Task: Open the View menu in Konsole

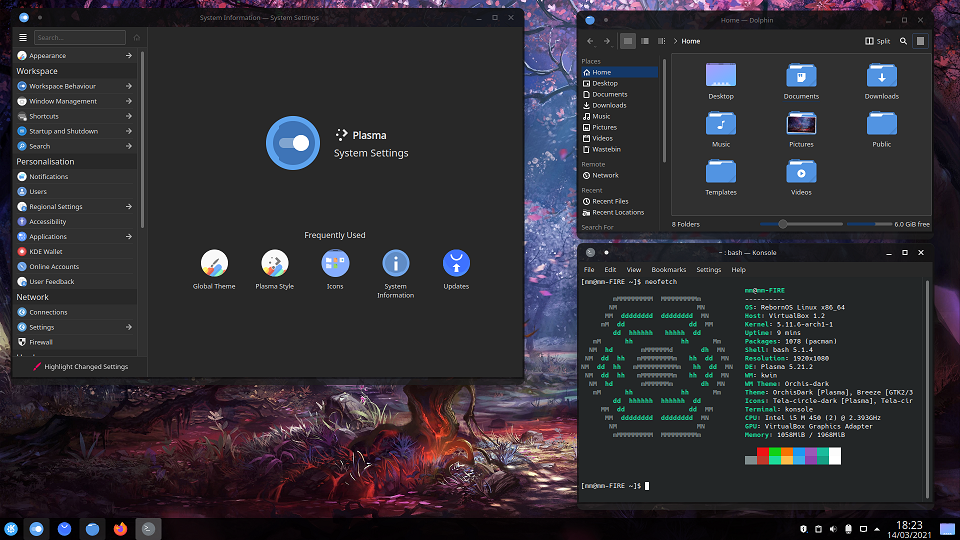Action: pos(634,269)
